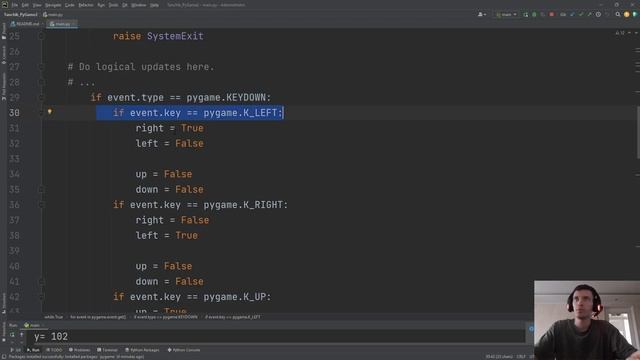Open the Structure sidebar panel

pos(4,302)
